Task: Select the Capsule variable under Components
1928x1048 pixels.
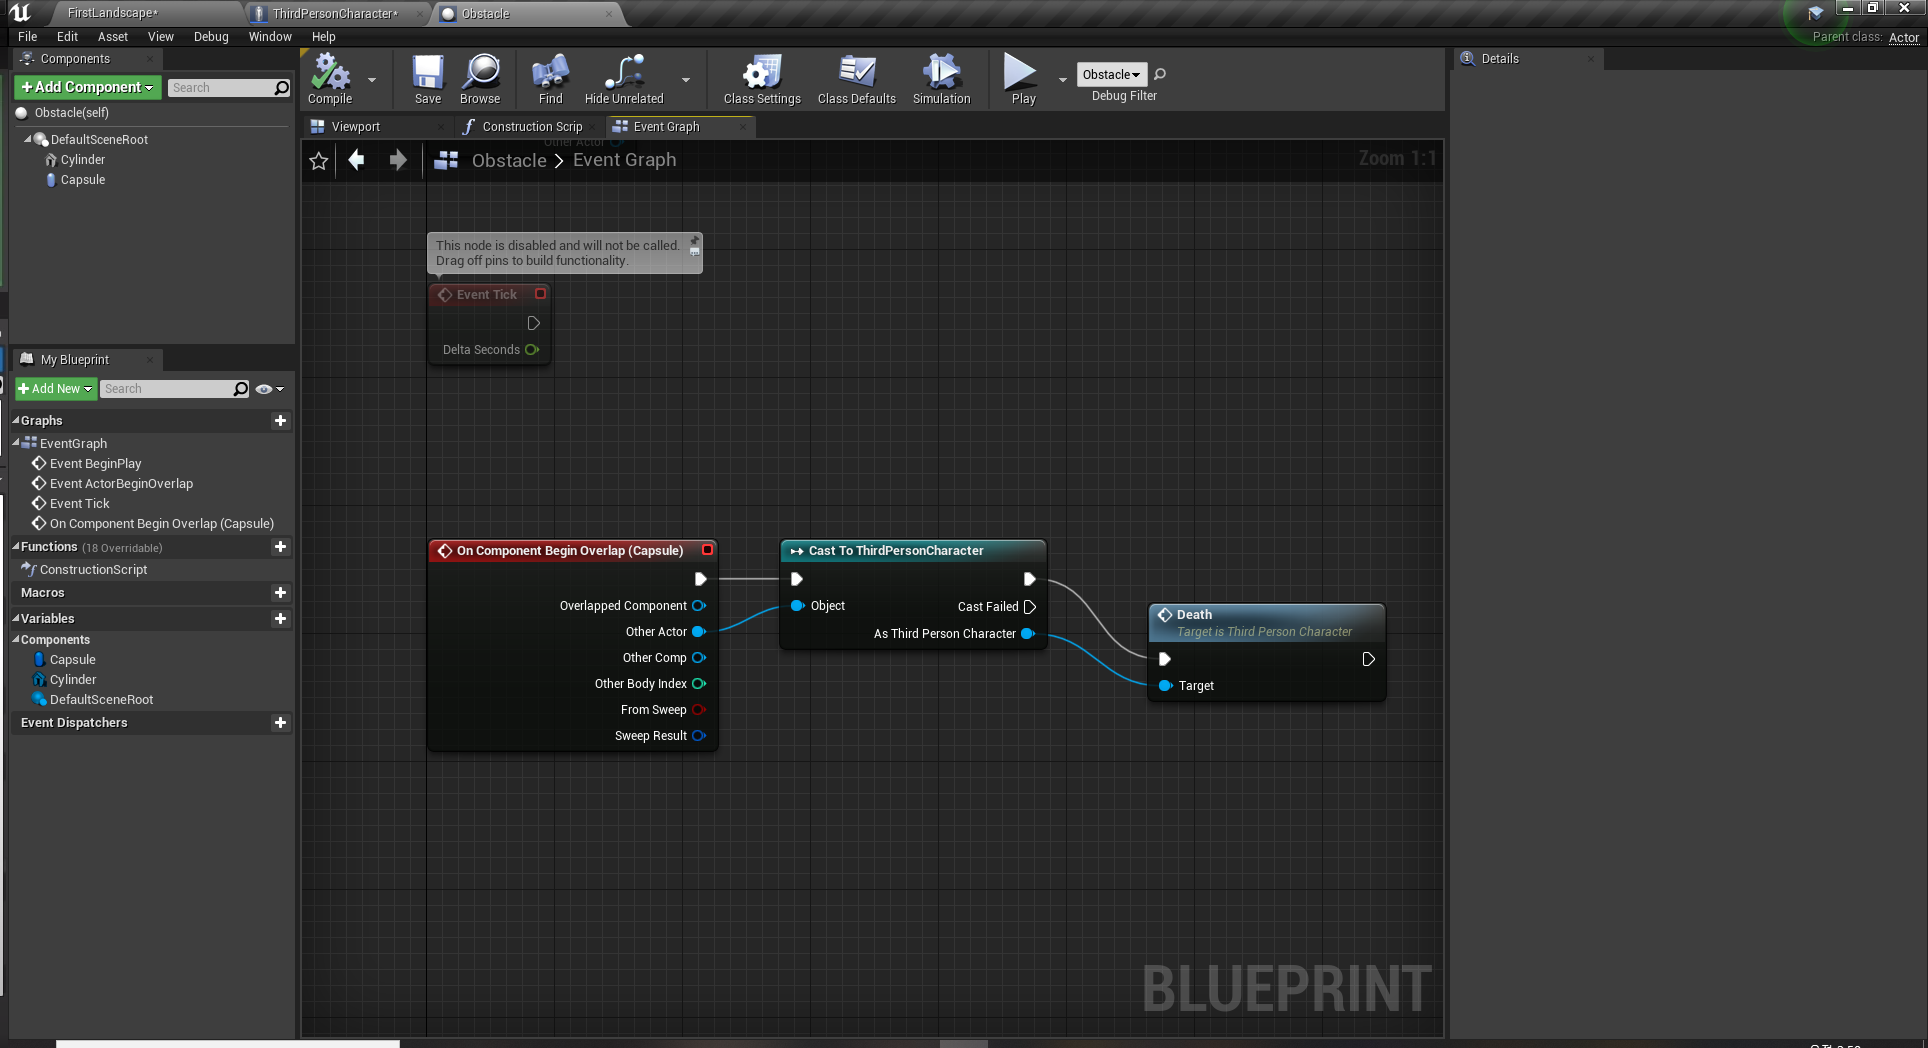Action: click(x=72, y=660)
